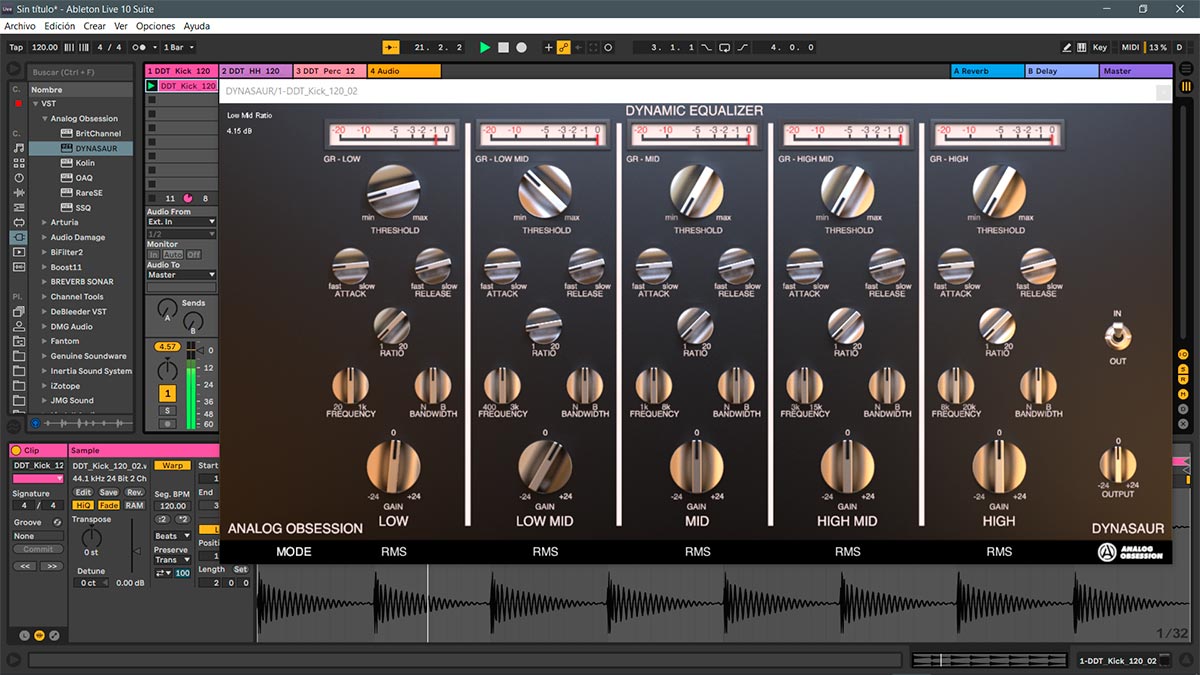Open Drums category grid icon in browser
Viewport: 1200px width, 675px height.
[19, 163]
